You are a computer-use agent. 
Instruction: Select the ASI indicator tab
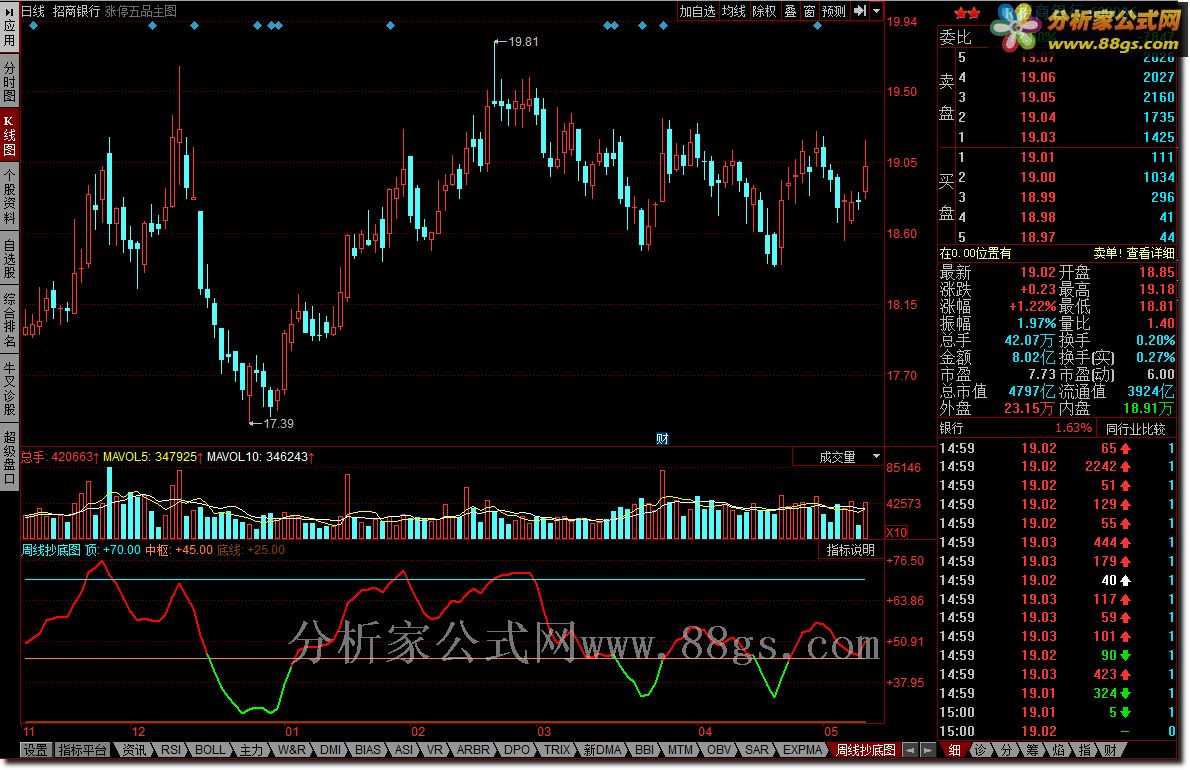tap(404, 750)
